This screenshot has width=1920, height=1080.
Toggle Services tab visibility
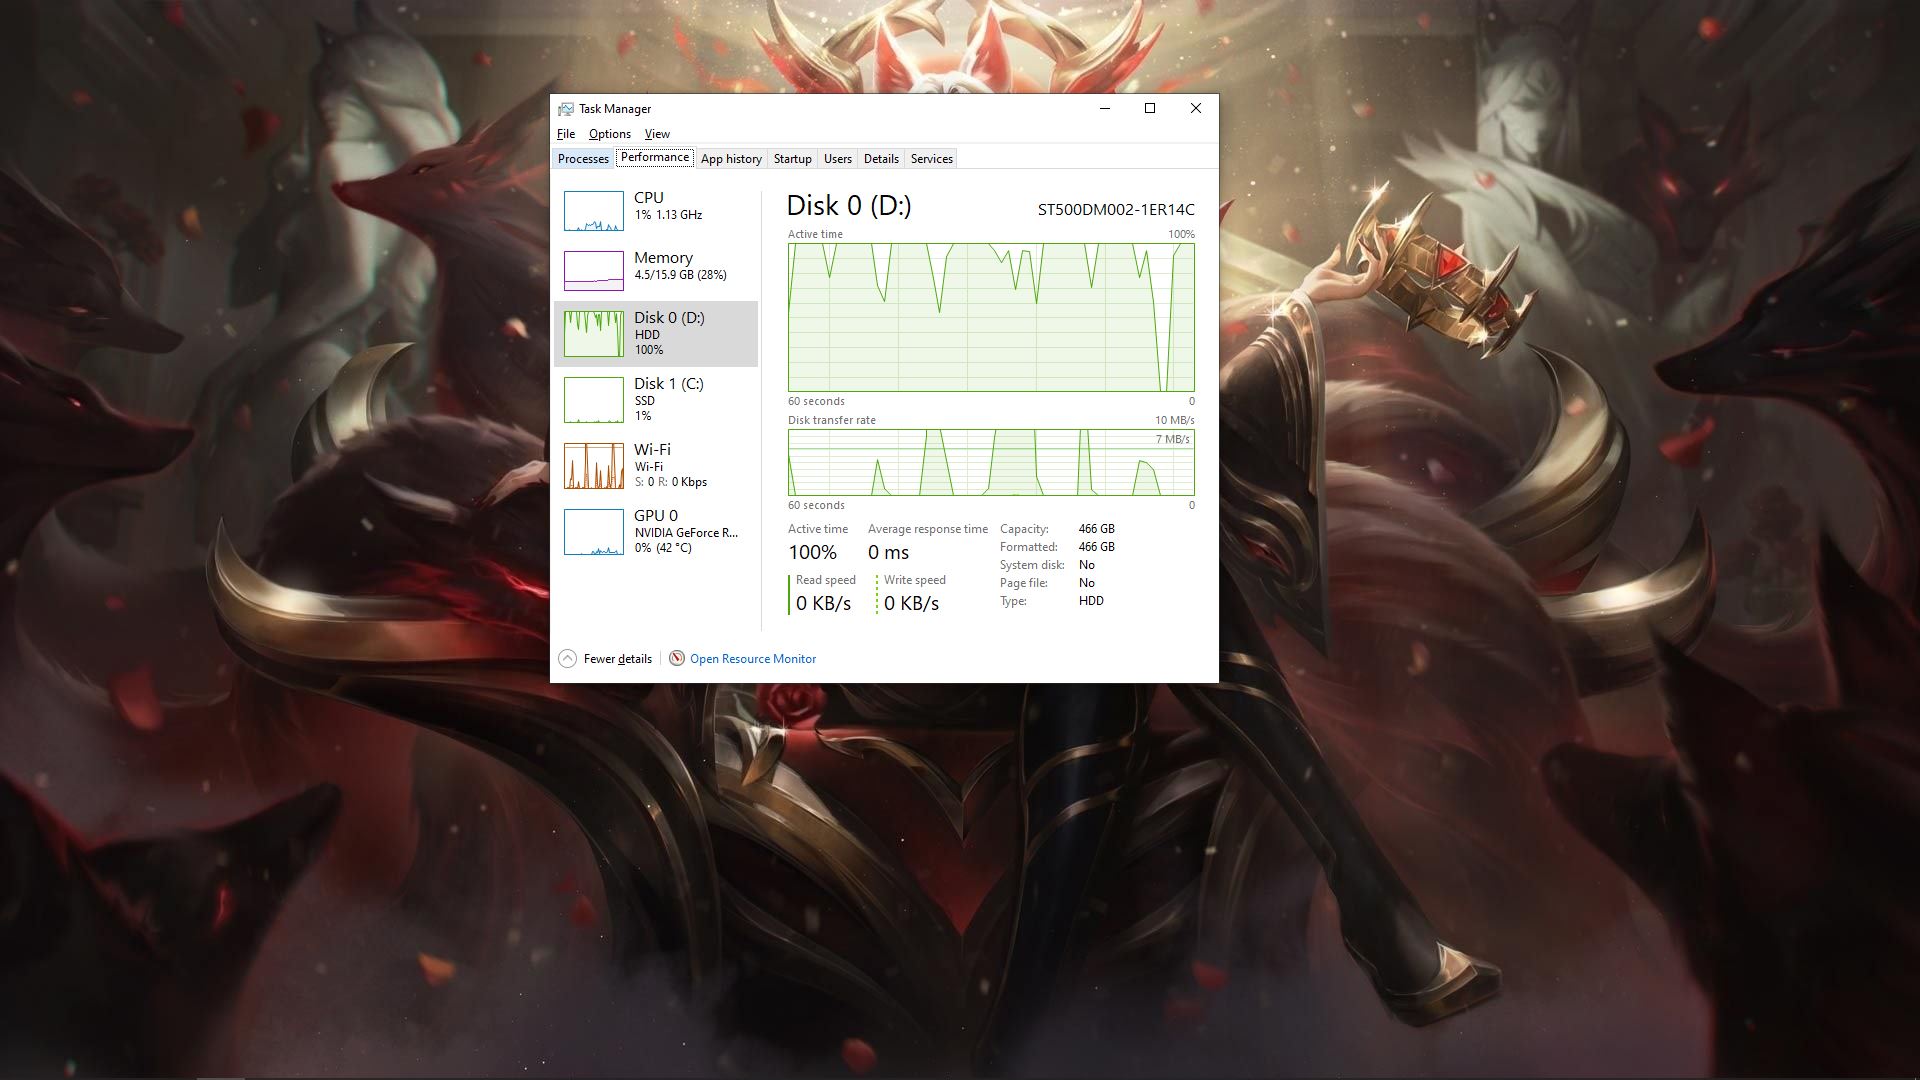click(x=931, y=158)
